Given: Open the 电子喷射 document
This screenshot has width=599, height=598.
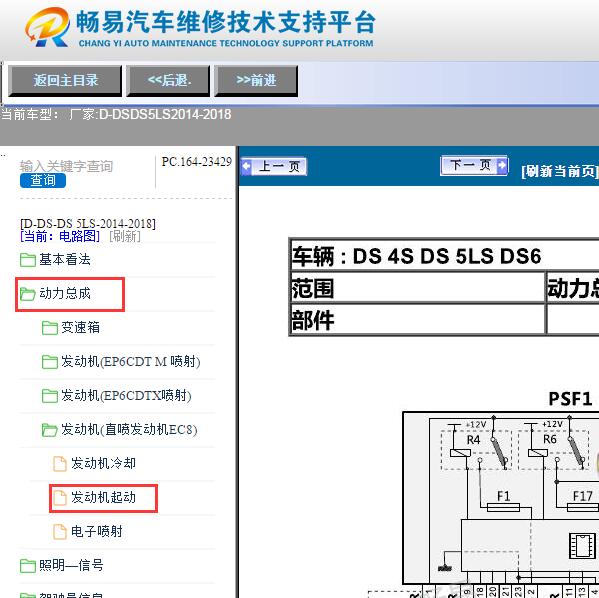Looking at the screenshot, I should click(x=97, y=532).
